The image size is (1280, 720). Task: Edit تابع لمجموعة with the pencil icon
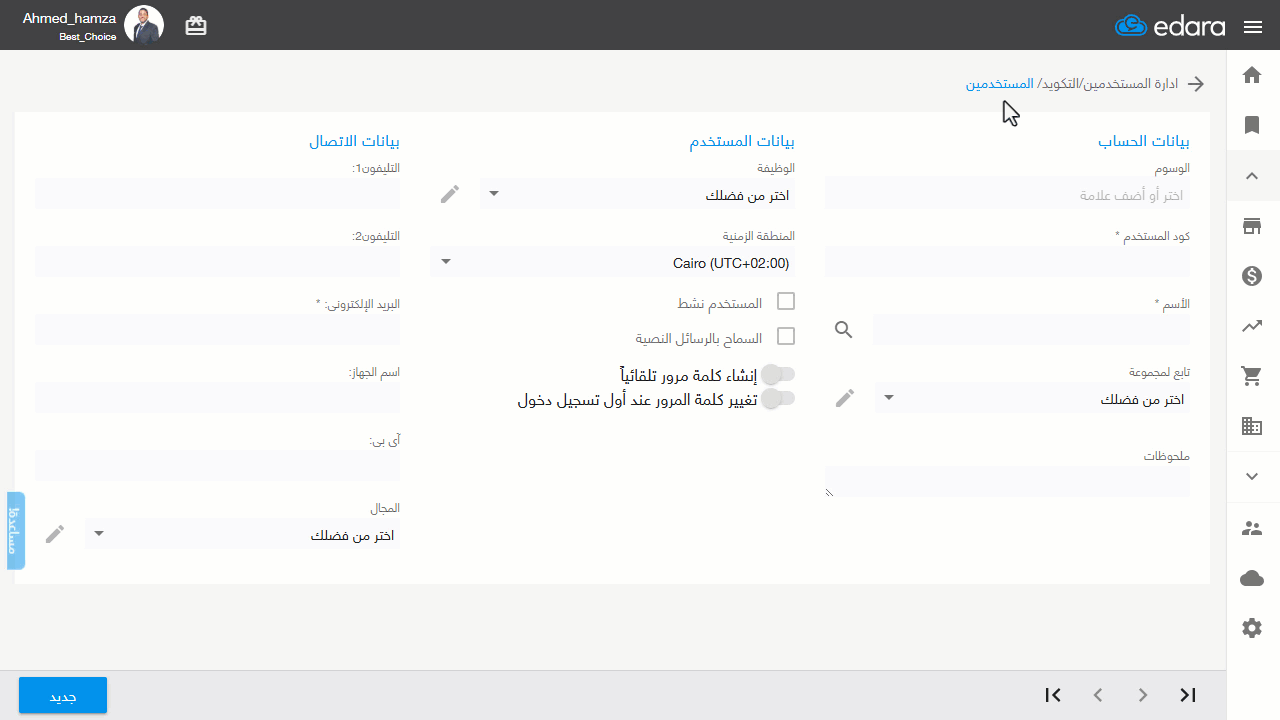[x=845, y=398]
